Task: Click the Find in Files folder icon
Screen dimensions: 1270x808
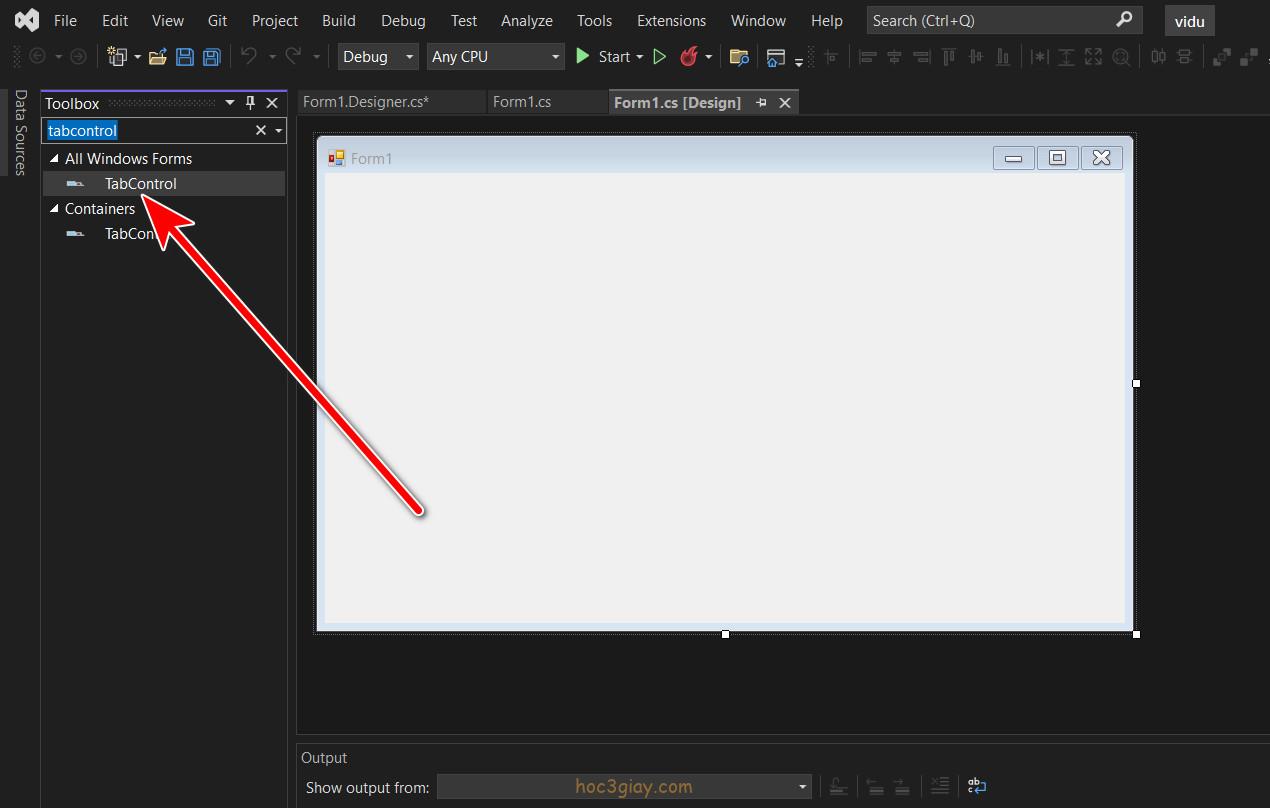Action: click(739, 57)
